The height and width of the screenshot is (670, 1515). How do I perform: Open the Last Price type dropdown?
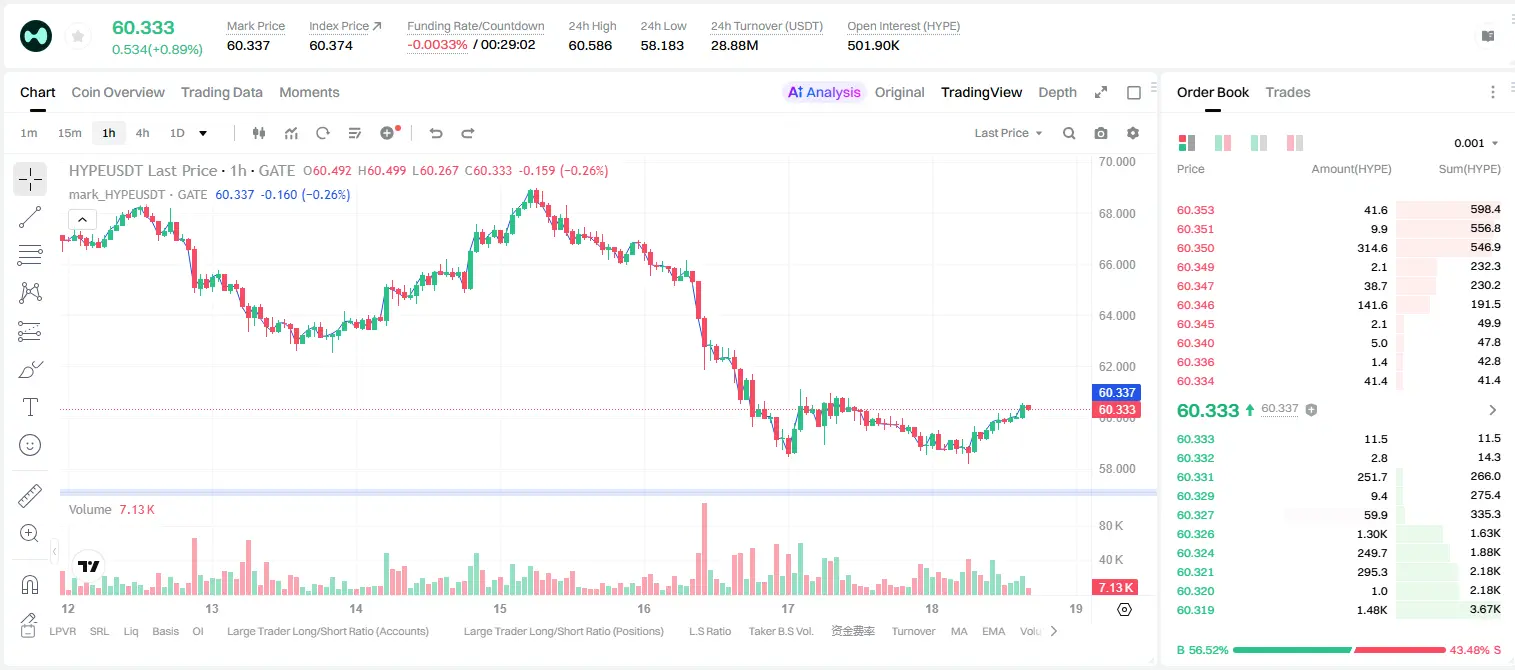pyautogui.click(x=1008, y=133)
